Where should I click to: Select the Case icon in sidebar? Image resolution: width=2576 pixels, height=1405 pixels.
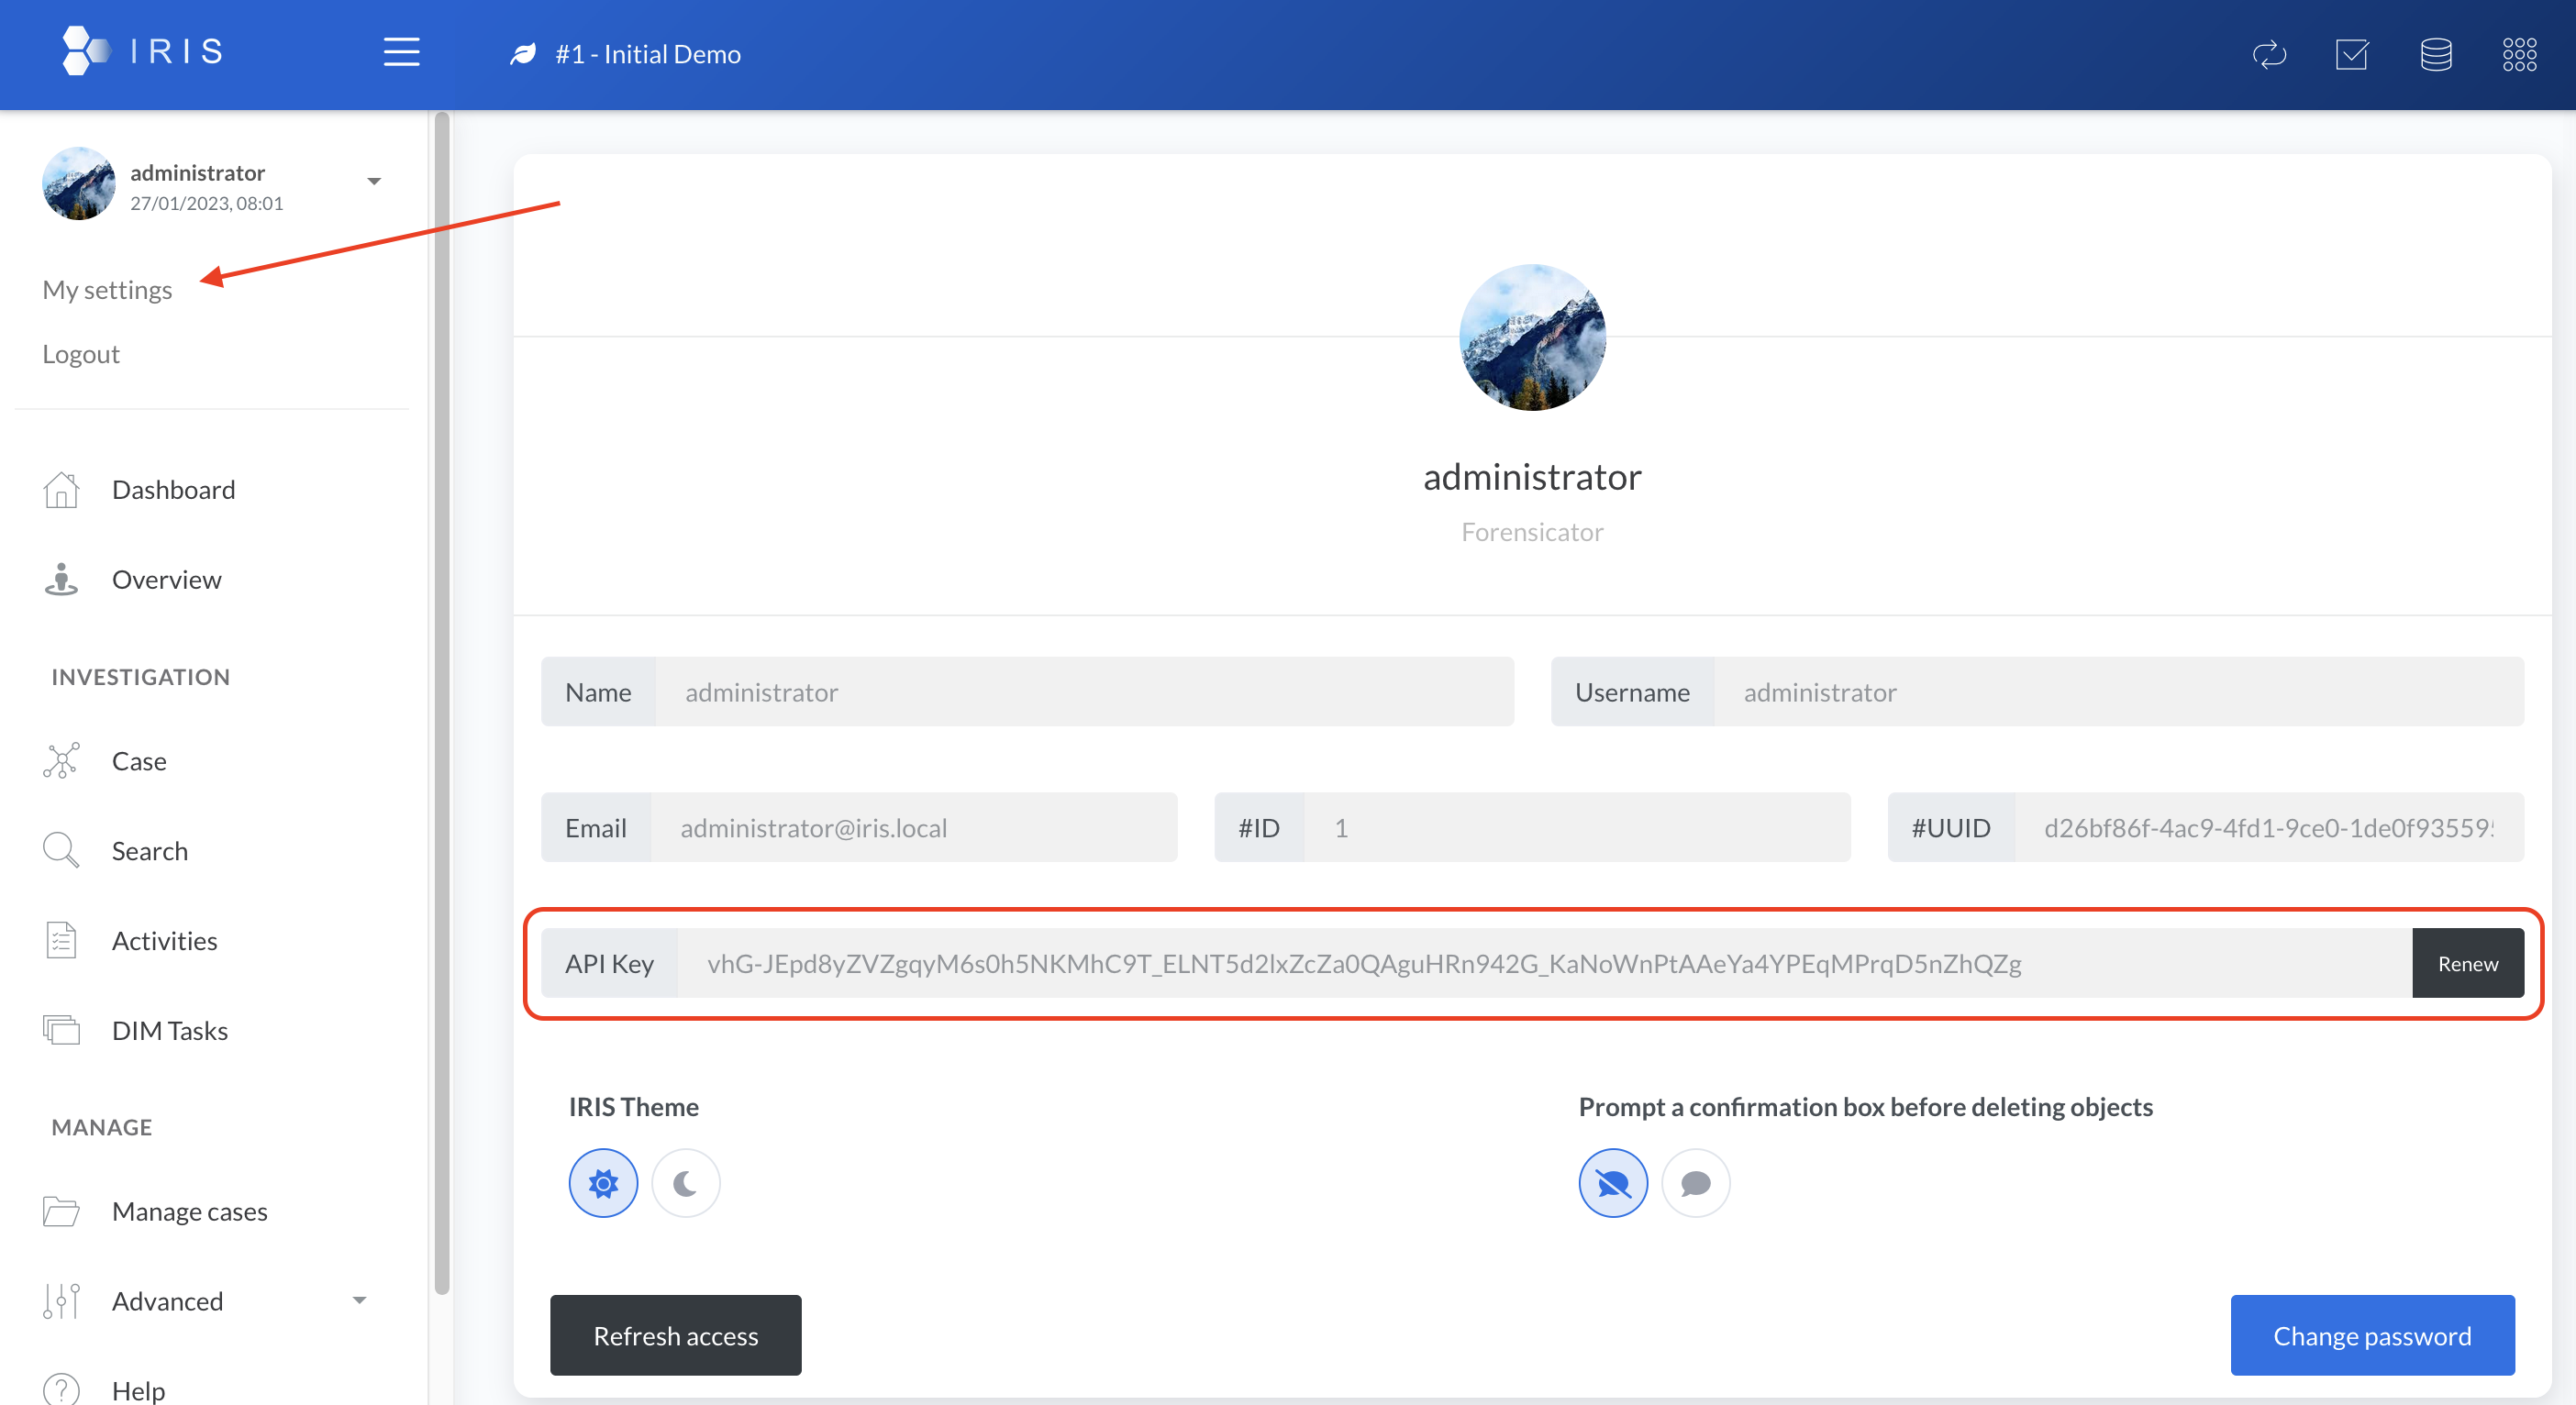click(61, 761)
